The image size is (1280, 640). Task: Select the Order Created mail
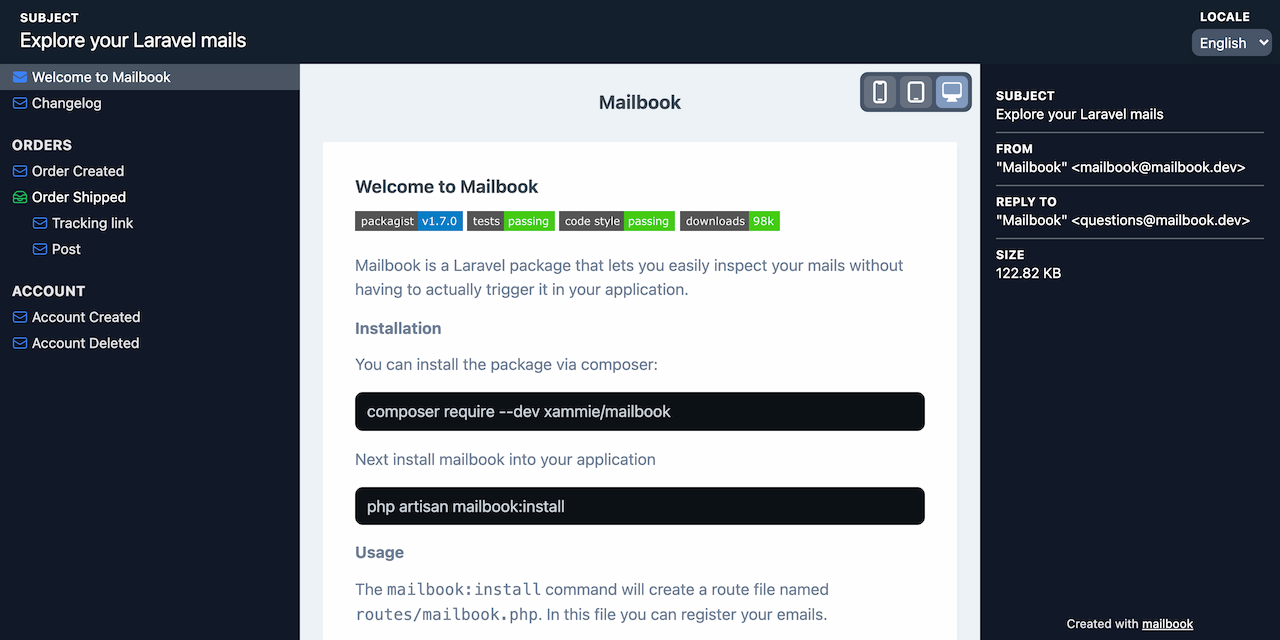click(78, 171)
